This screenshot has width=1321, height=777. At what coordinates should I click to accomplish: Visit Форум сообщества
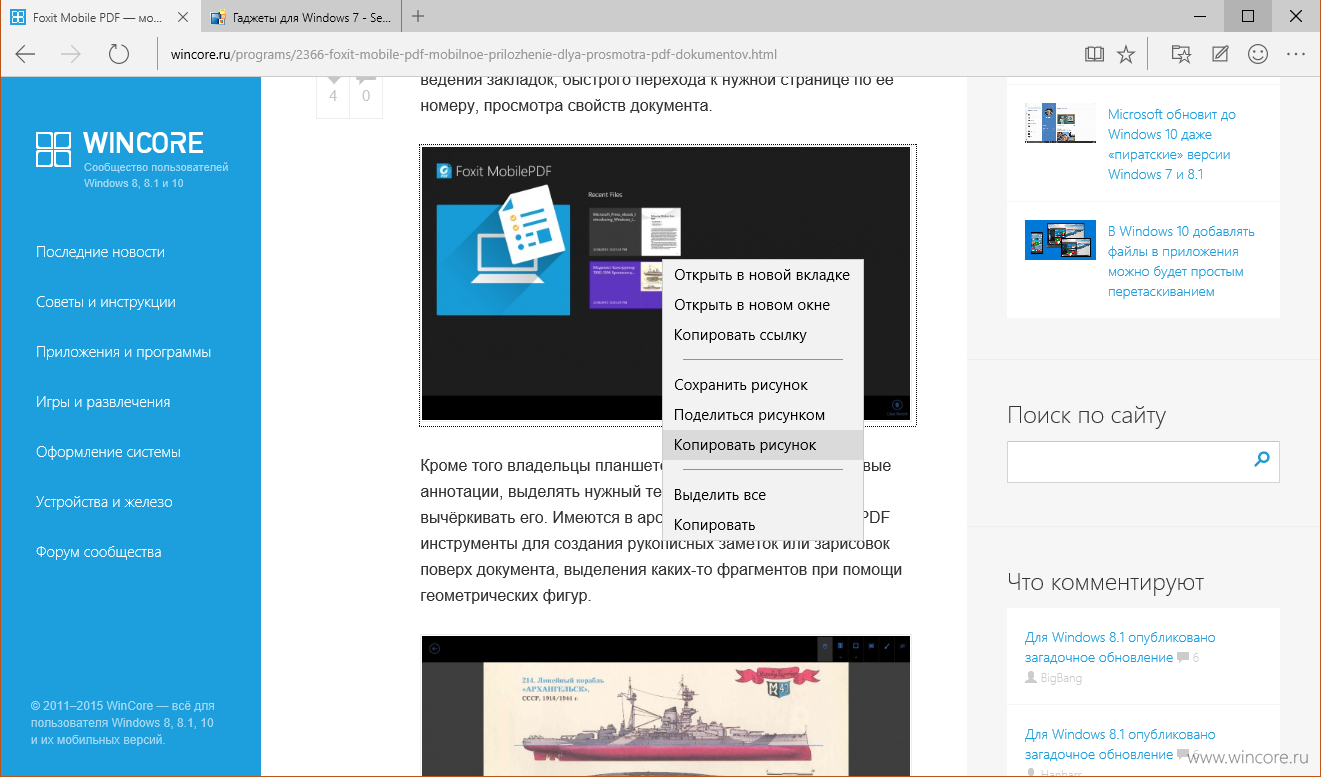pos(98,552)
